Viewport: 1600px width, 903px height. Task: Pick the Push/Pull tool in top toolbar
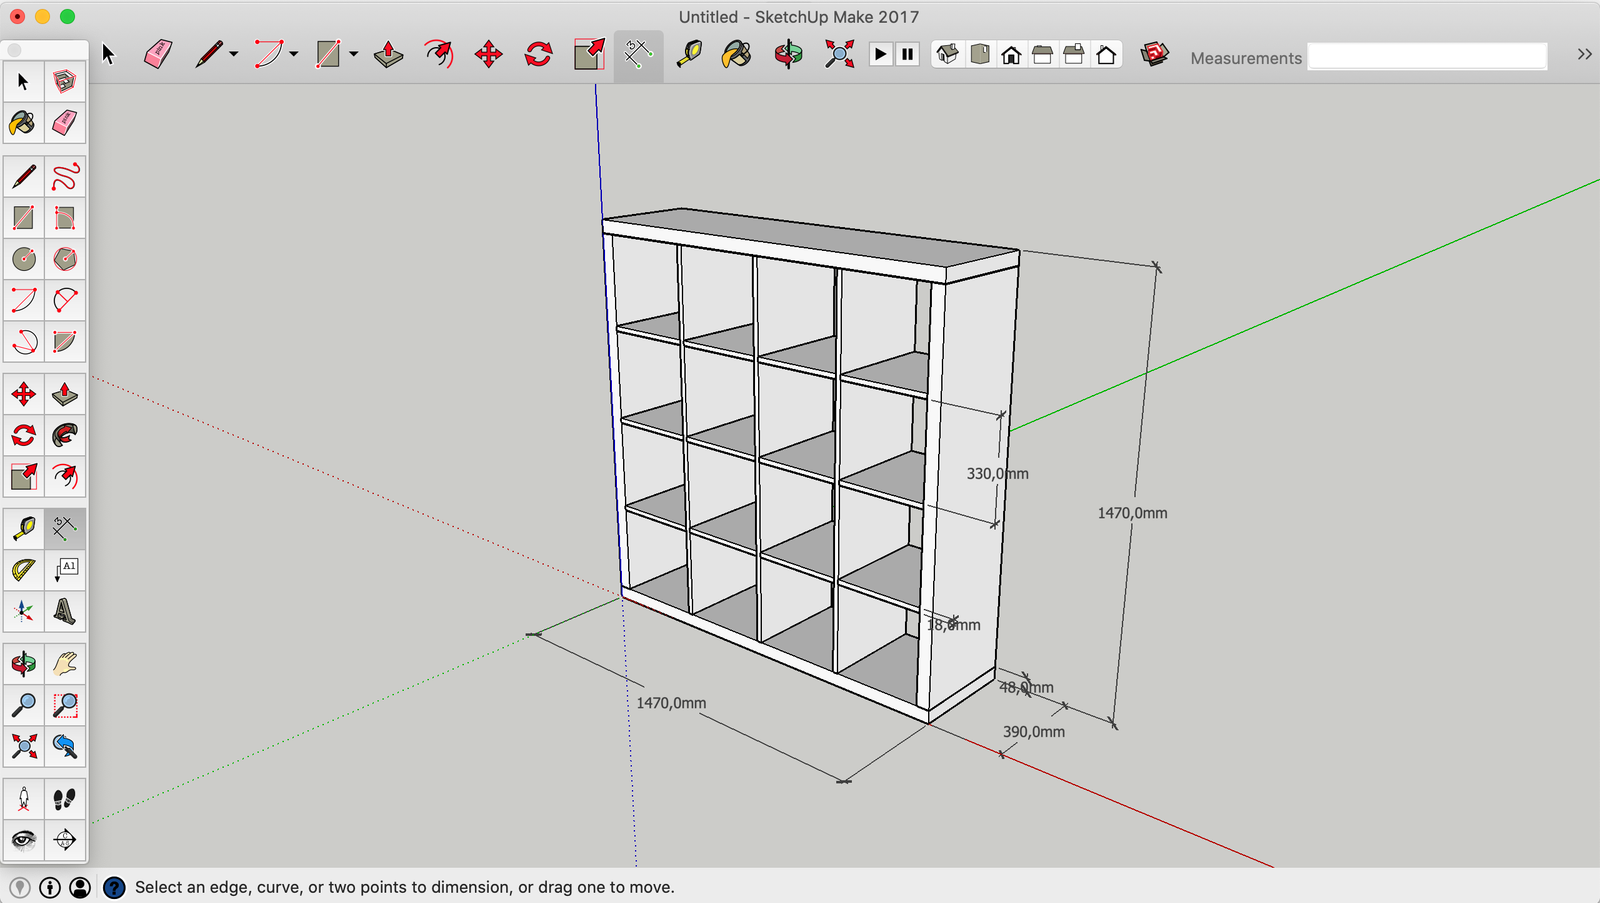click(x=388, y=54)
